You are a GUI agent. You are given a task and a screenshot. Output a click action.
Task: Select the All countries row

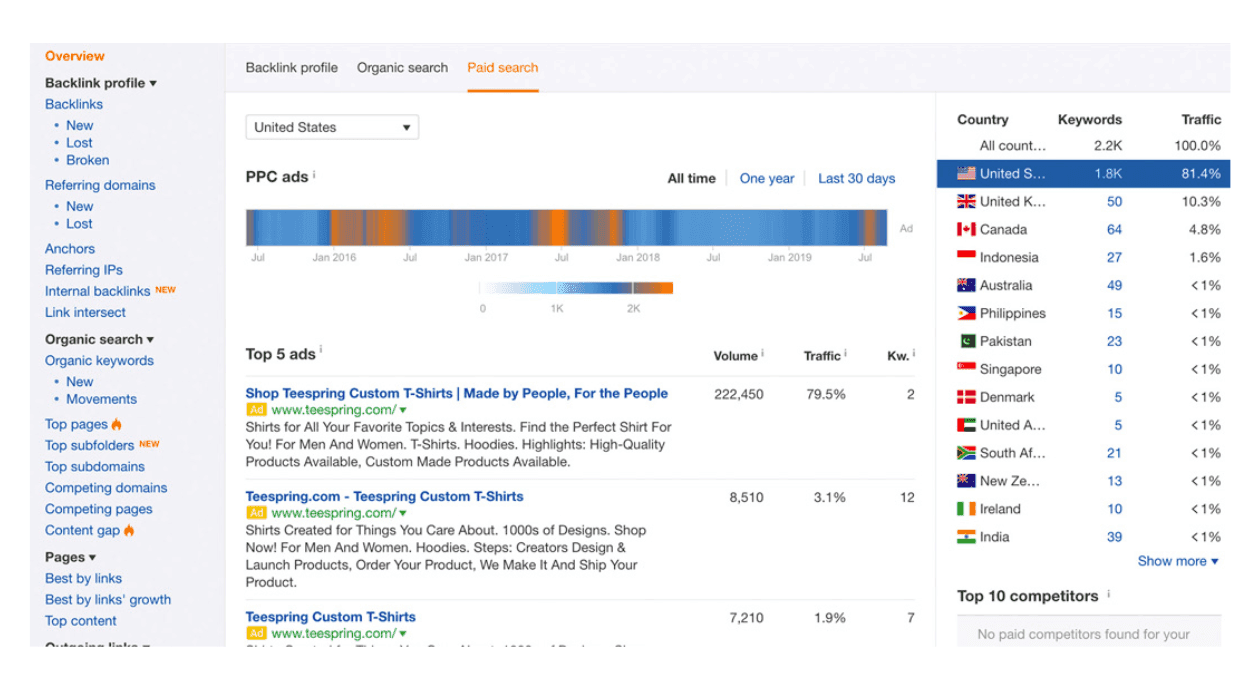1083,145
